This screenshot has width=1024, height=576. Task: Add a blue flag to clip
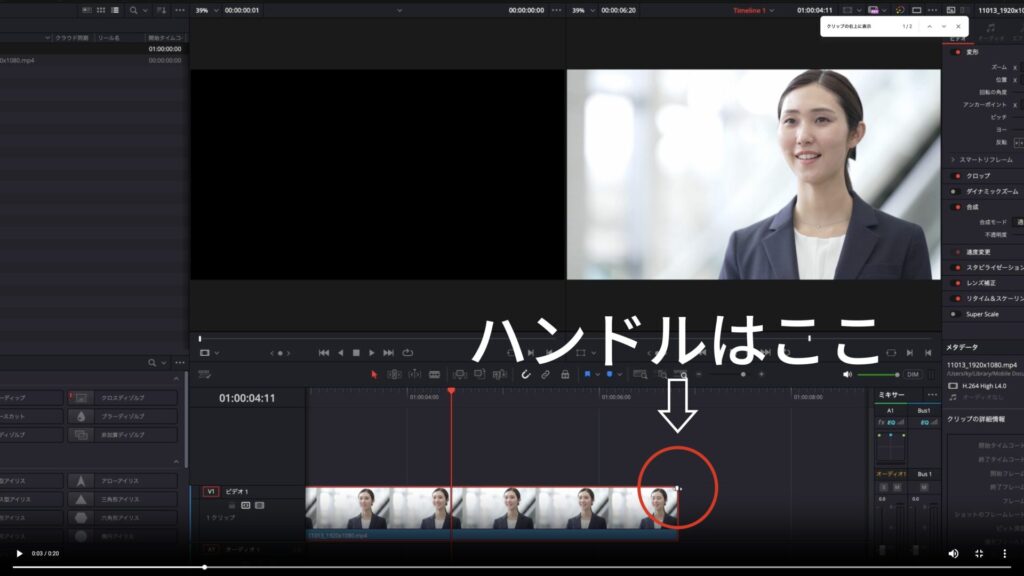[x=587, y=375]
